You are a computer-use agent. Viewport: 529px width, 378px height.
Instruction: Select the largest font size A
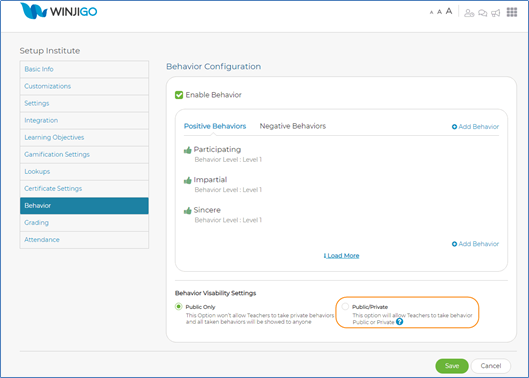coord(449,11)
